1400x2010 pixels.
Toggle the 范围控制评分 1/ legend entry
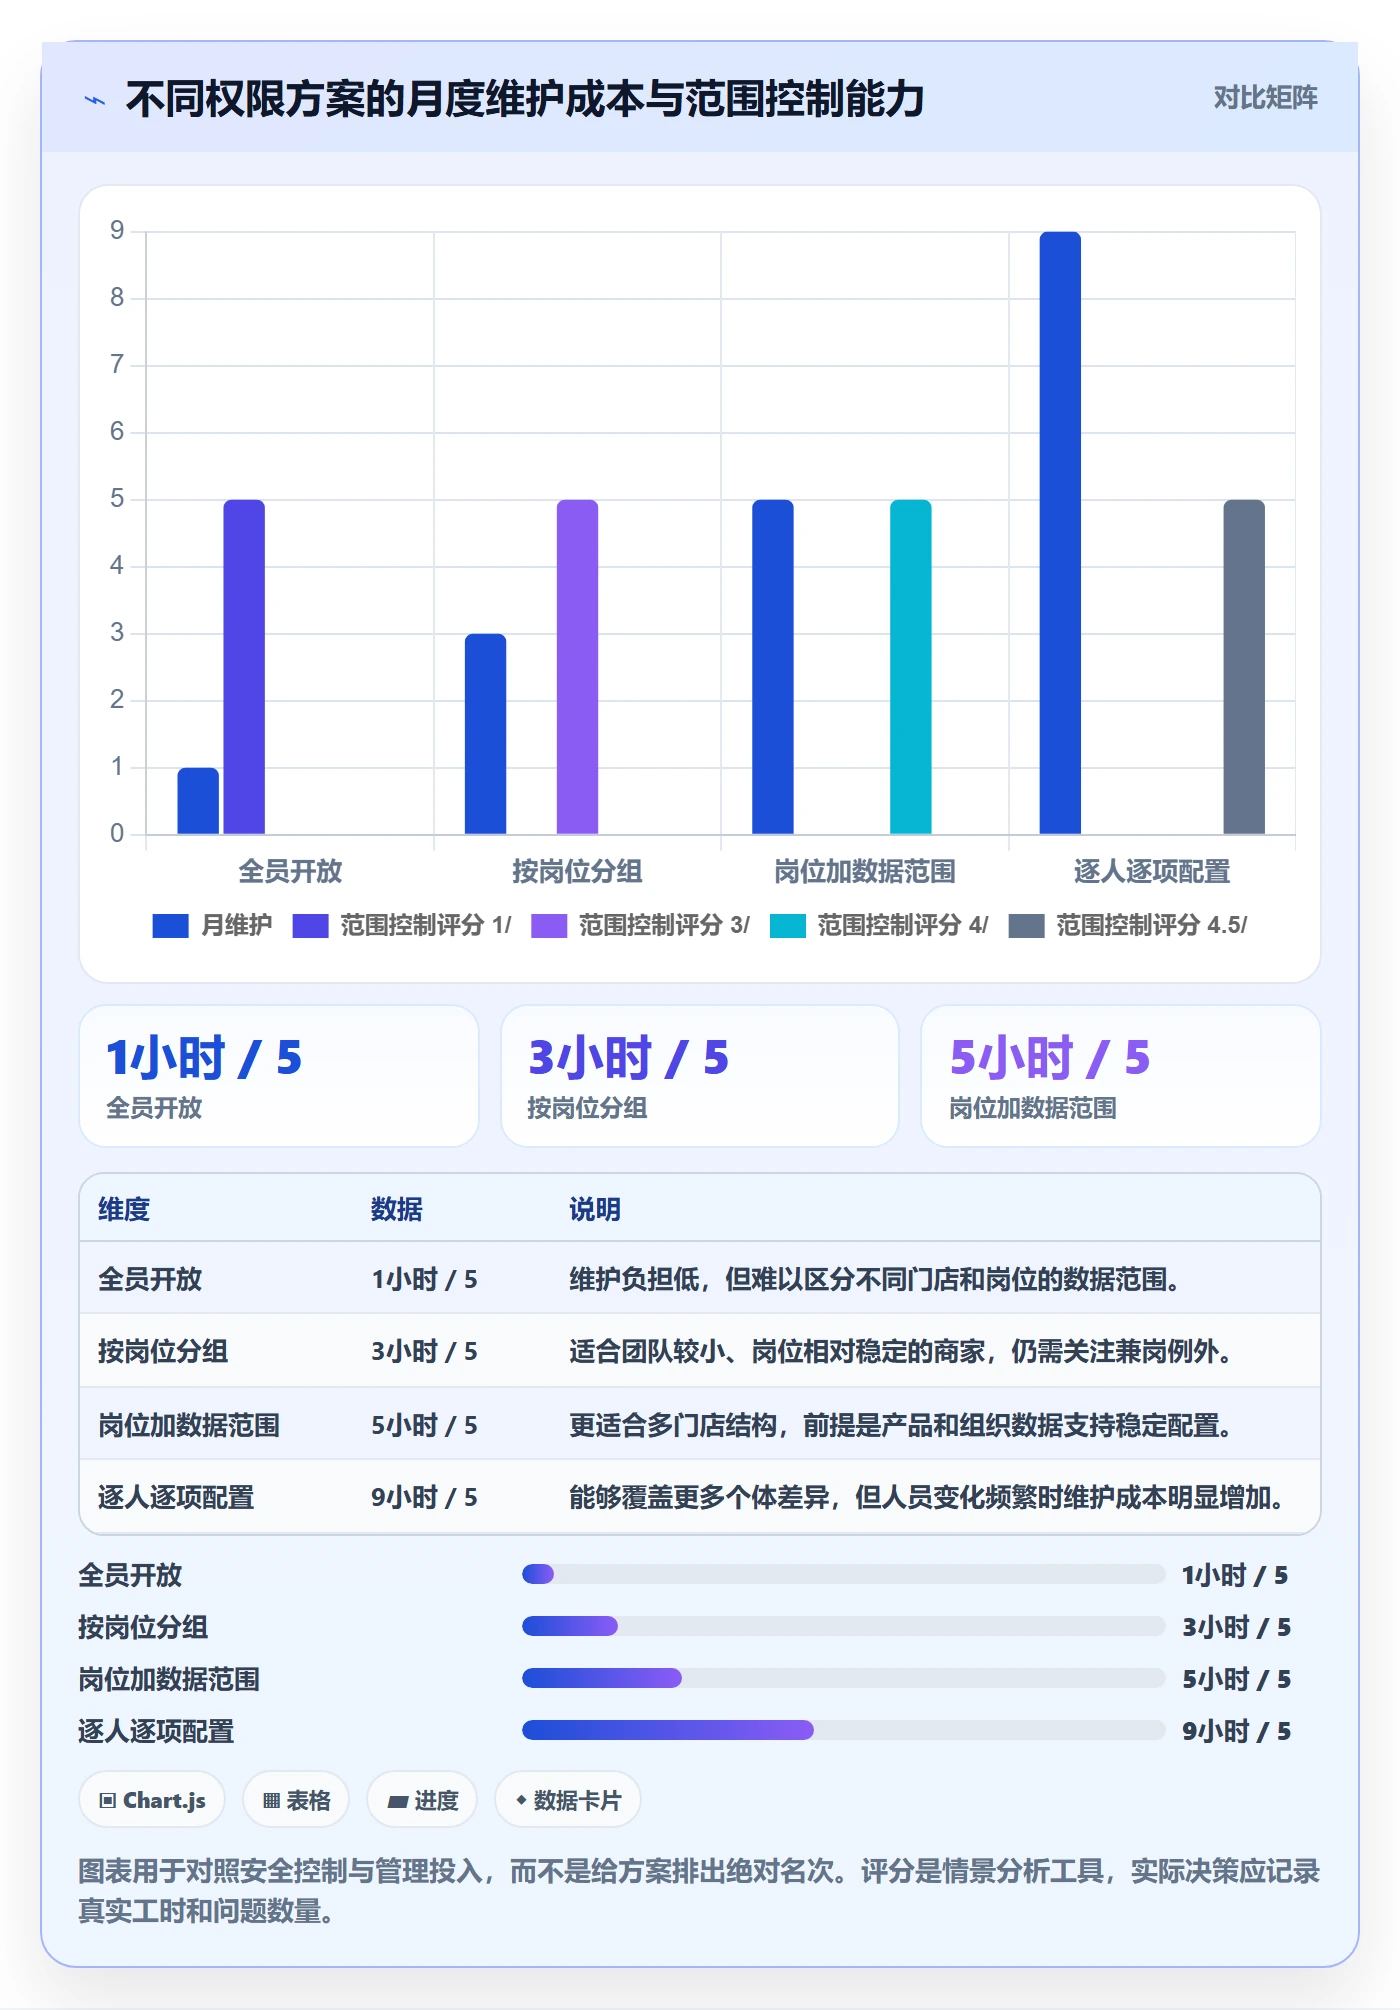pyautogui.click(x=402, y=925)
